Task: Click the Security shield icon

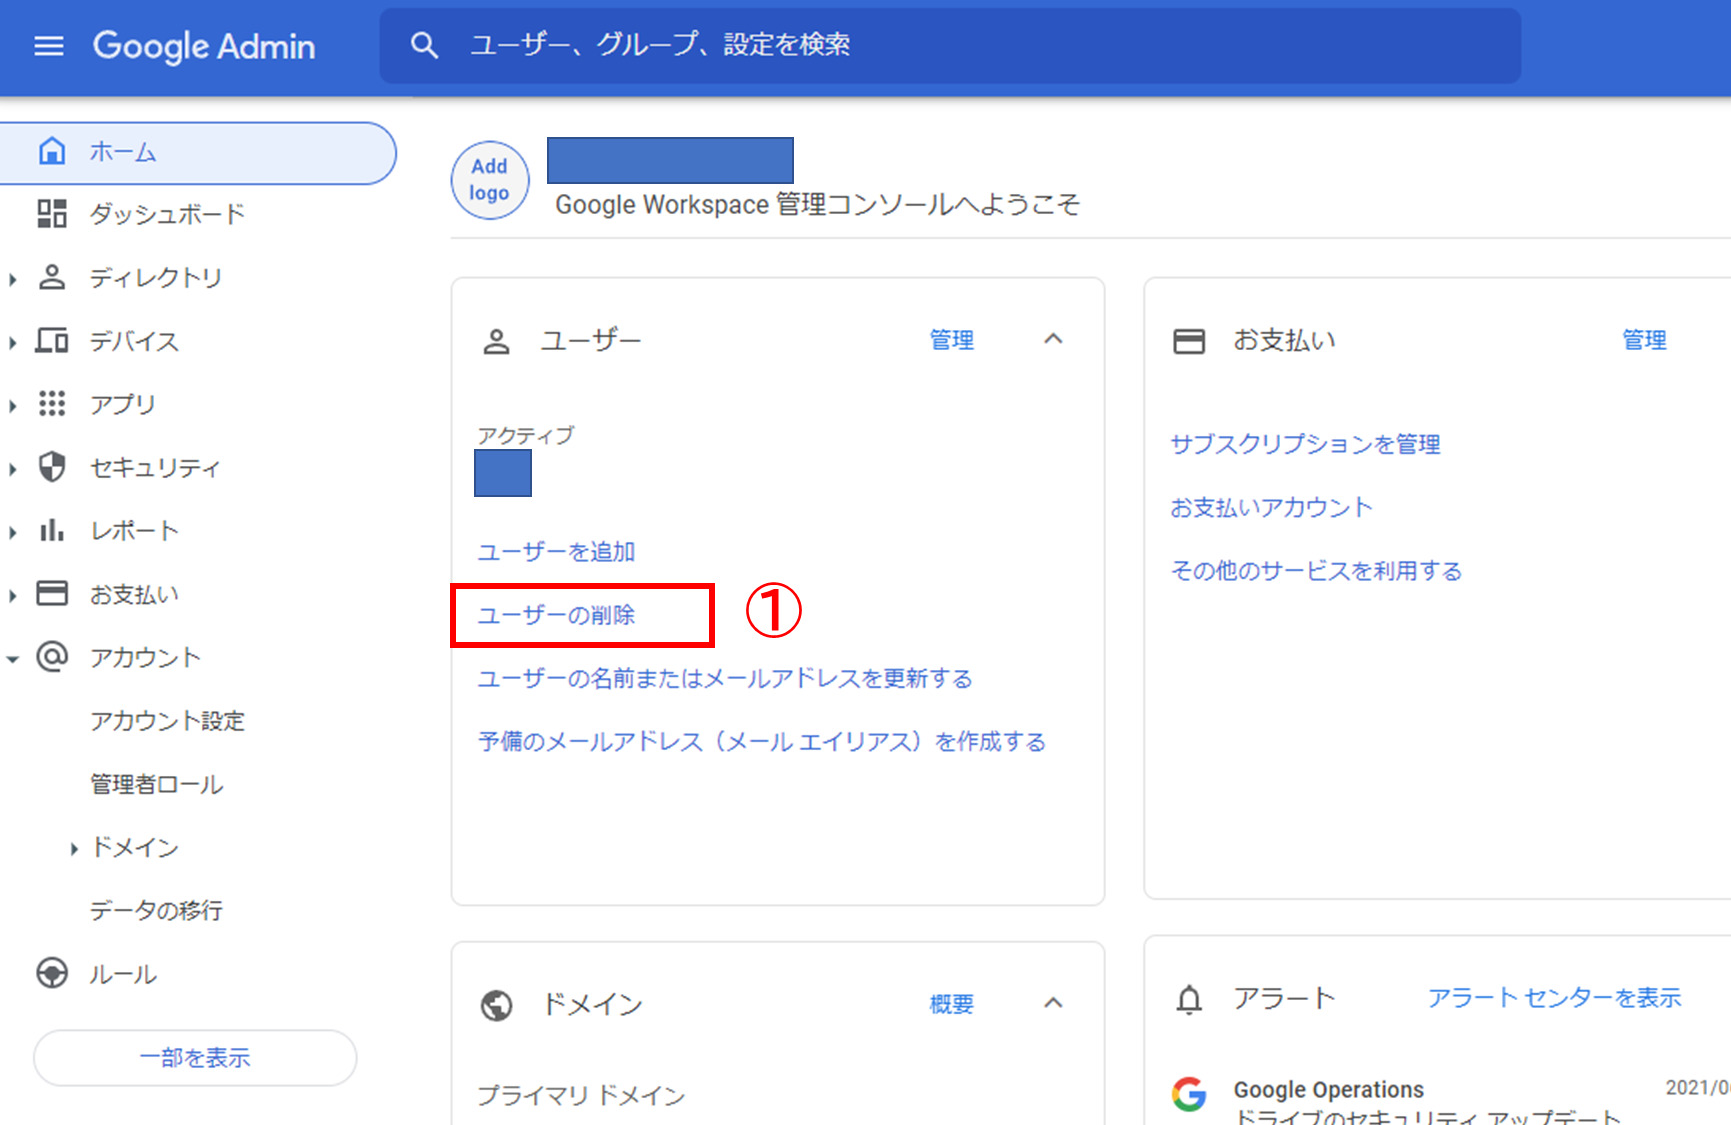Action: (52, 467)
